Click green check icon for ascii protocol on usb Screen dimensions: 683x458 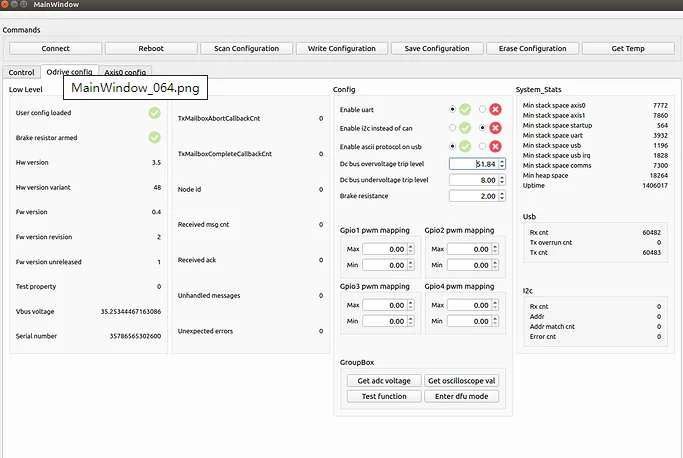pos(465,146)
